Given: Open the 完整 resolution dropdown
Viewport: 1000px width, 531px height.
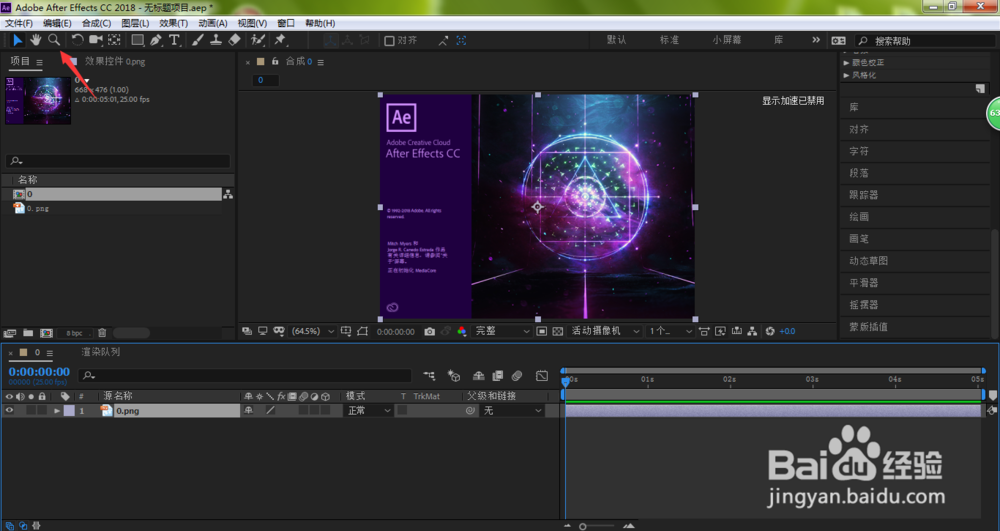Looking at the screenshot, I should click(x=502, y=331).
